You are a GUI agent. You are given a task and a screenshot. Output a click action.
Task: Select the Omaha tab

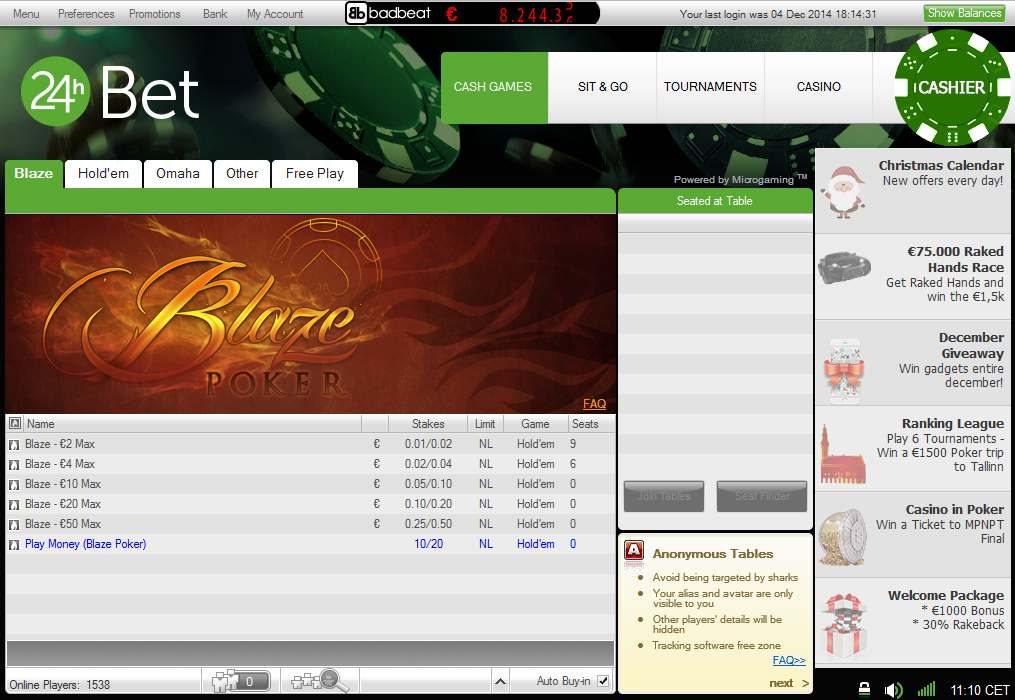(178, 174)
